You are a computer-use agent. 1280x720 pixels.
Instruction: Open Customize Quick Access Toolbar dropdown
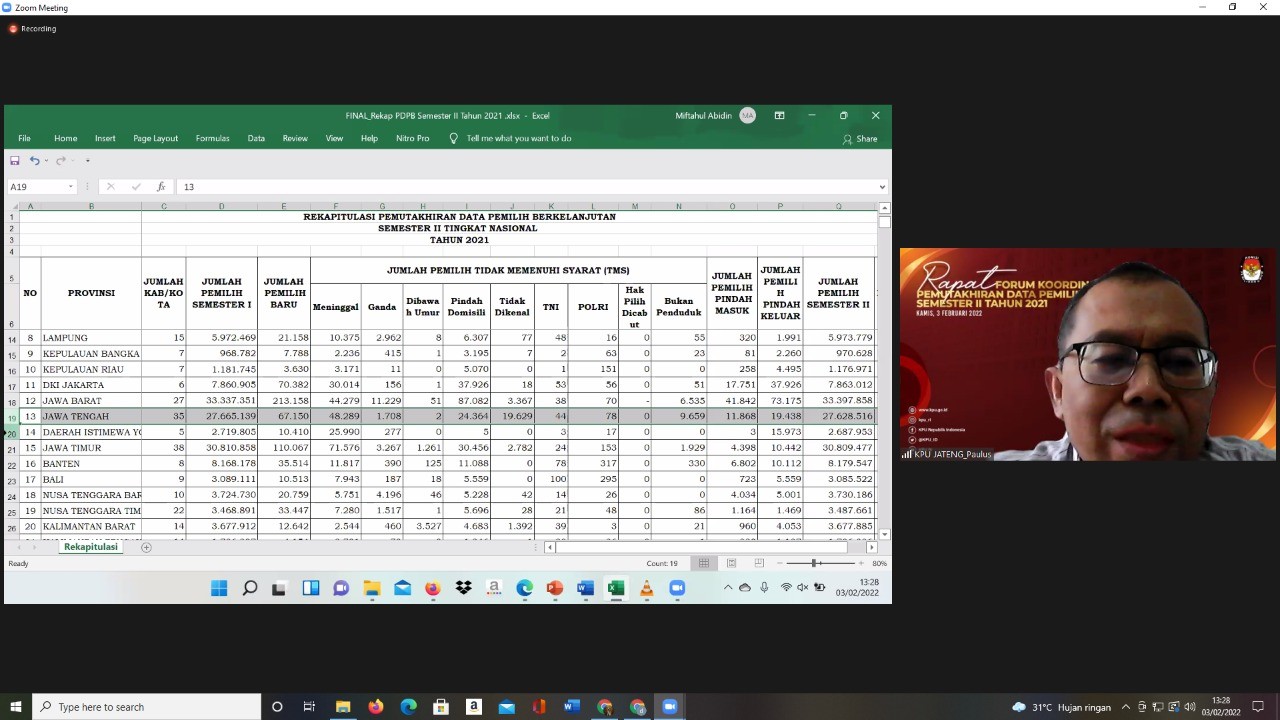pyautogui.click(x=87, y=160)
